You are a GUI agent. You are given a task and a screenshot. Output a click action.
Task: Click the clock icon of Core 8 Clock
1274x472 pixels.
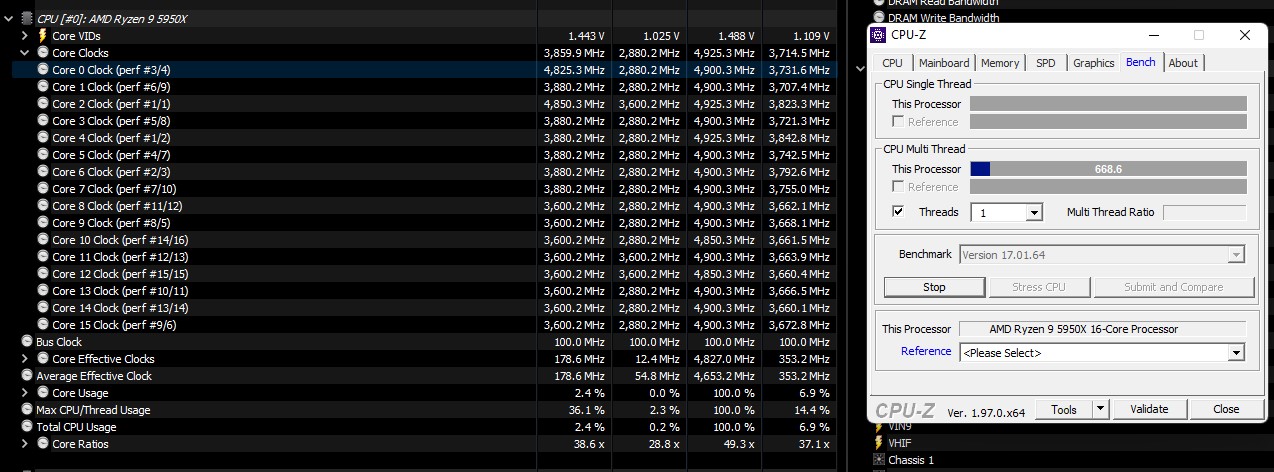43,206
